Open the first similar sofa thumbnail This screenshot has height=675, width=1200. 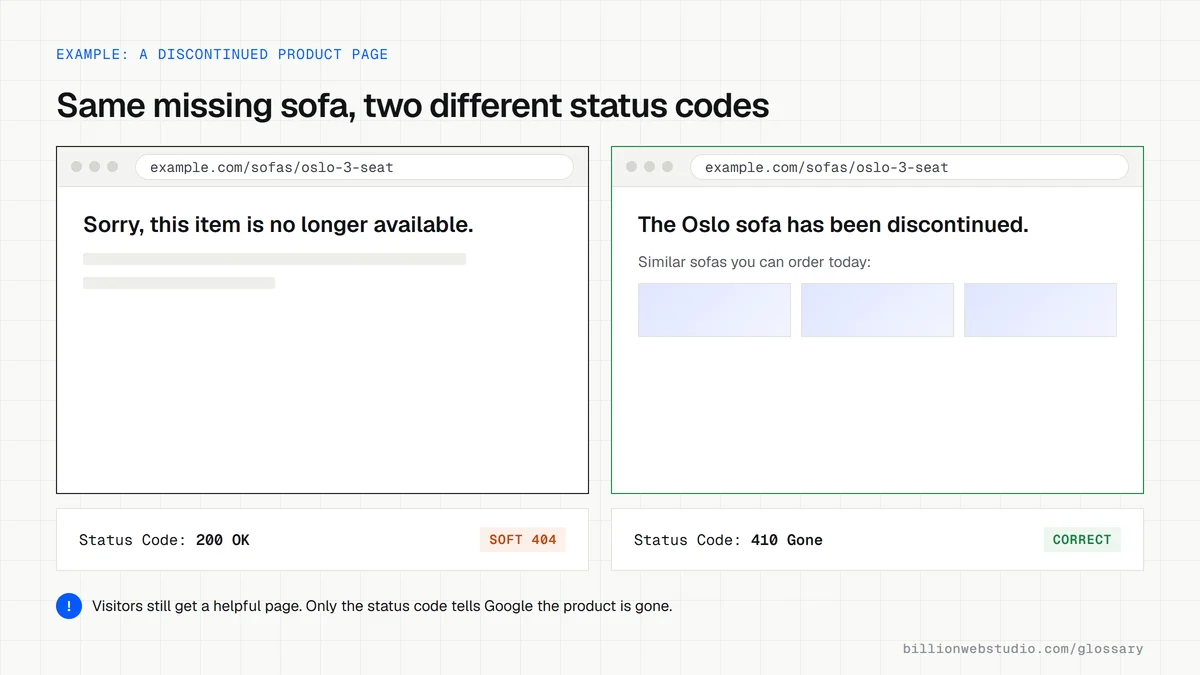tap(714, 310)
